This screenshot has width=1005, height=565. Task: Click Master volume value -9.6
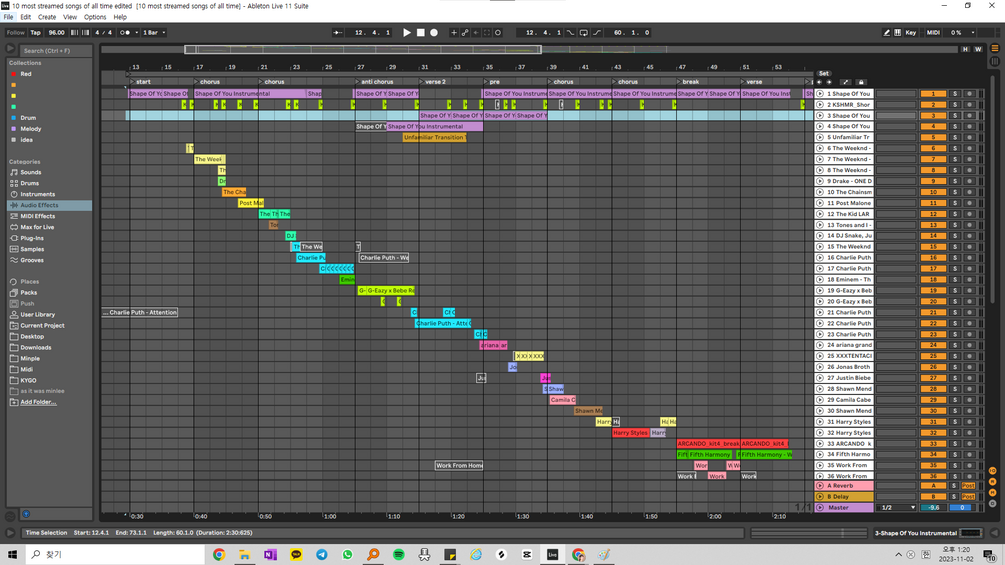pos(933,507)
